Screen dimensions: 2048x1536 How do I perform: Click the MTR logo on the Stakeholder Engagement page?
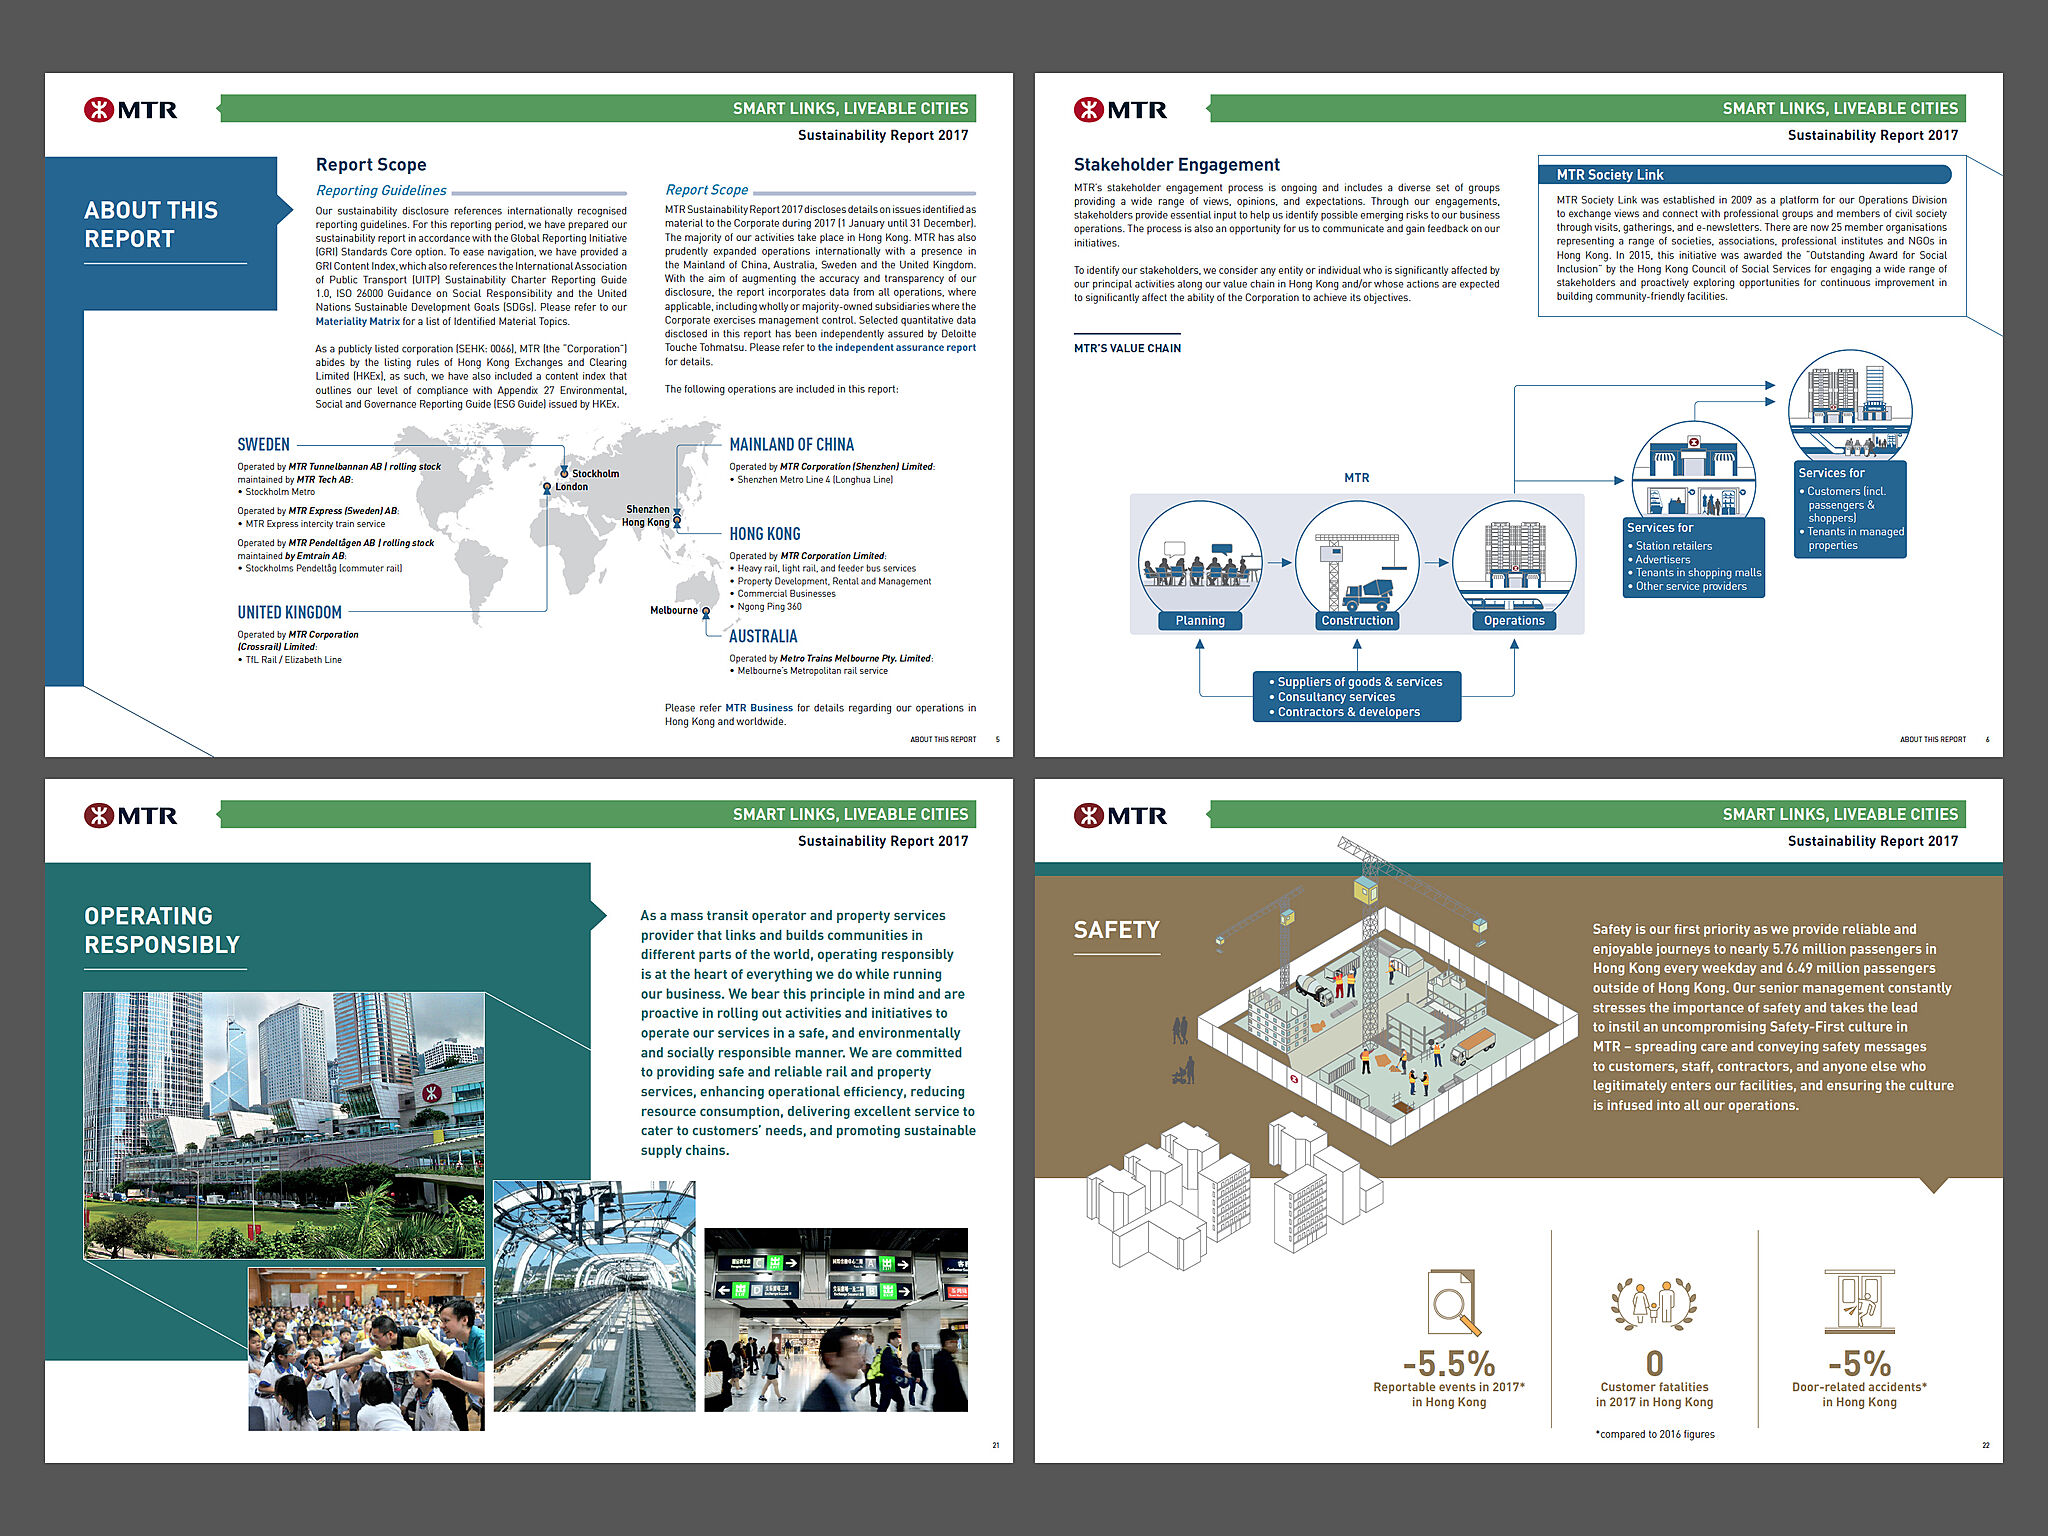[1121, 109]
